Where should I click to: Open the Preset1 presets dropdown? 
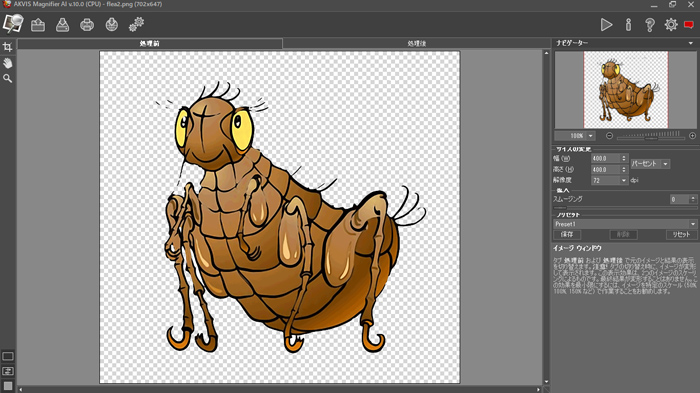625,224
